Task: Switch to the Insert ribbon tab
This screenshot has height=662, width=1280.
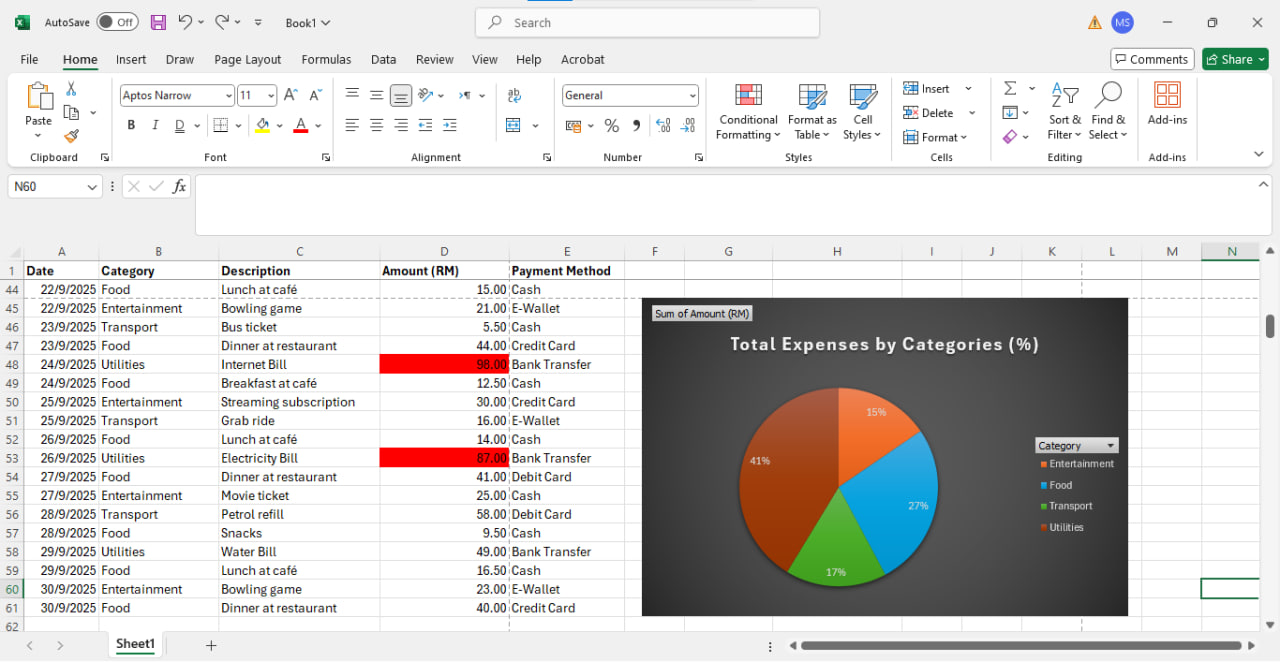Action: click(x=131, y=60)
